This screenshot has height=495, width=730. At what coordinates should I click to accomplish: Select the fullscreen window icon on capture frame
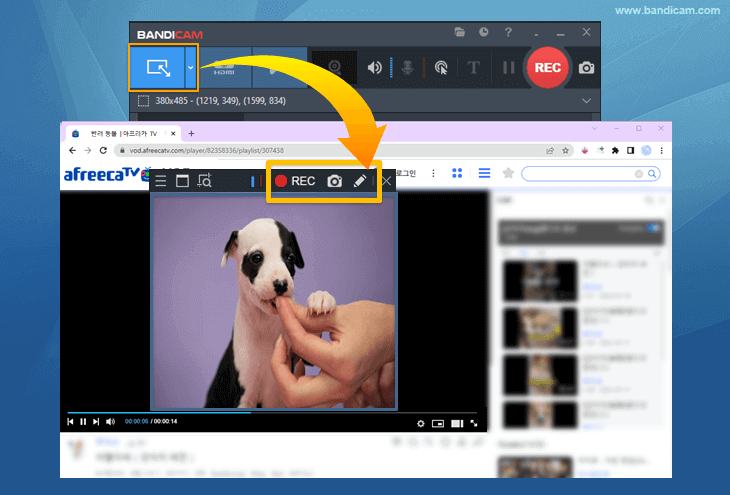point(182,181)
